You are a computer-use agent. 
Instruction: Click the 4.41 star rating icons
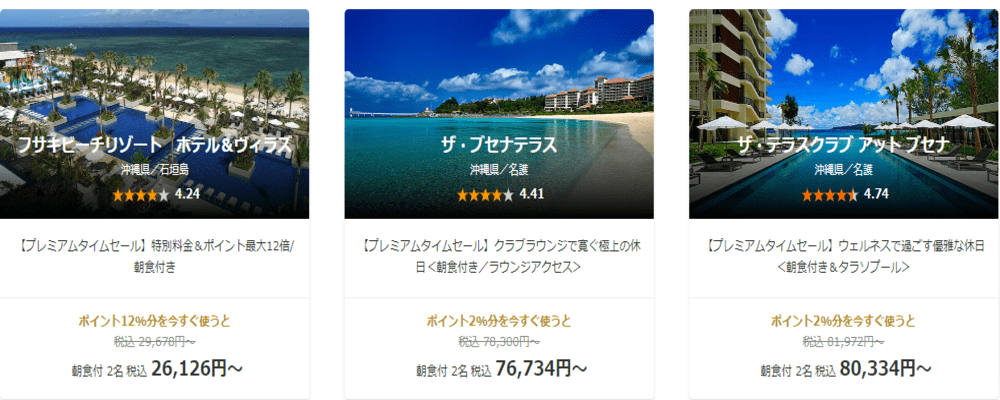[x=485, y=195]
